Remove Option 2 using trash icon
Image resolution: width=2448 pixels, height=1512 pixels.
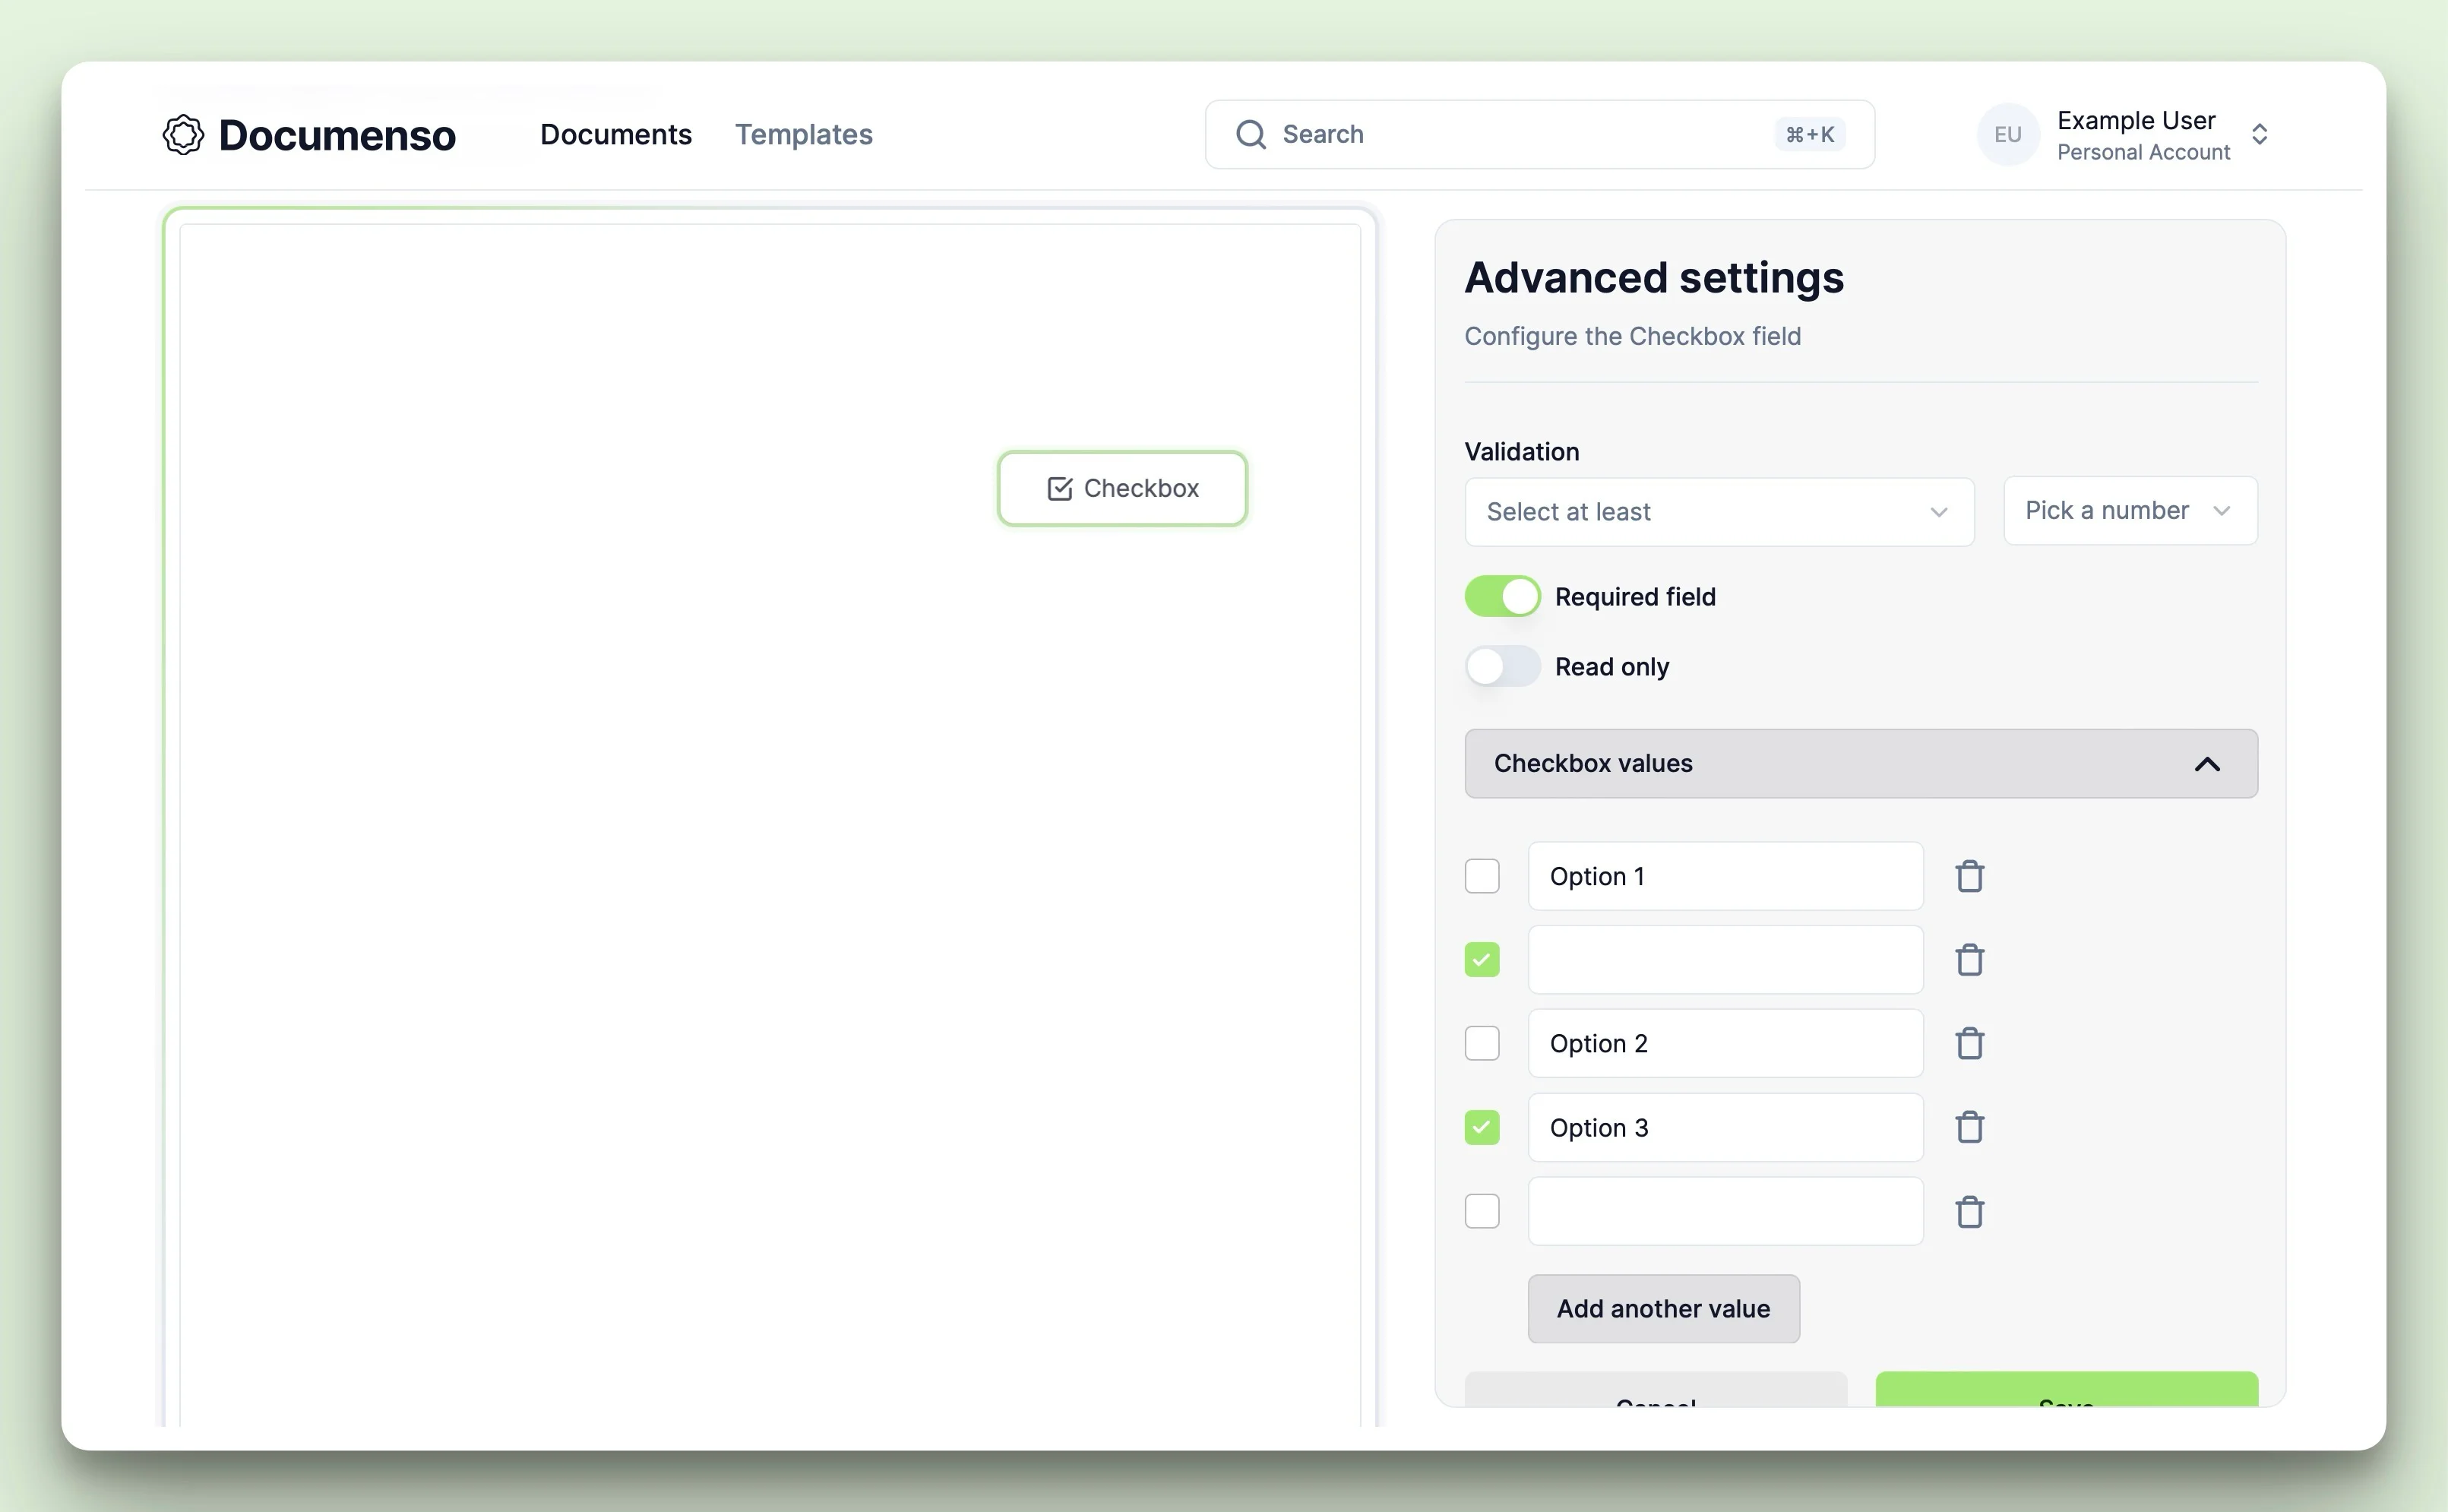[x=1969, y=1043]
